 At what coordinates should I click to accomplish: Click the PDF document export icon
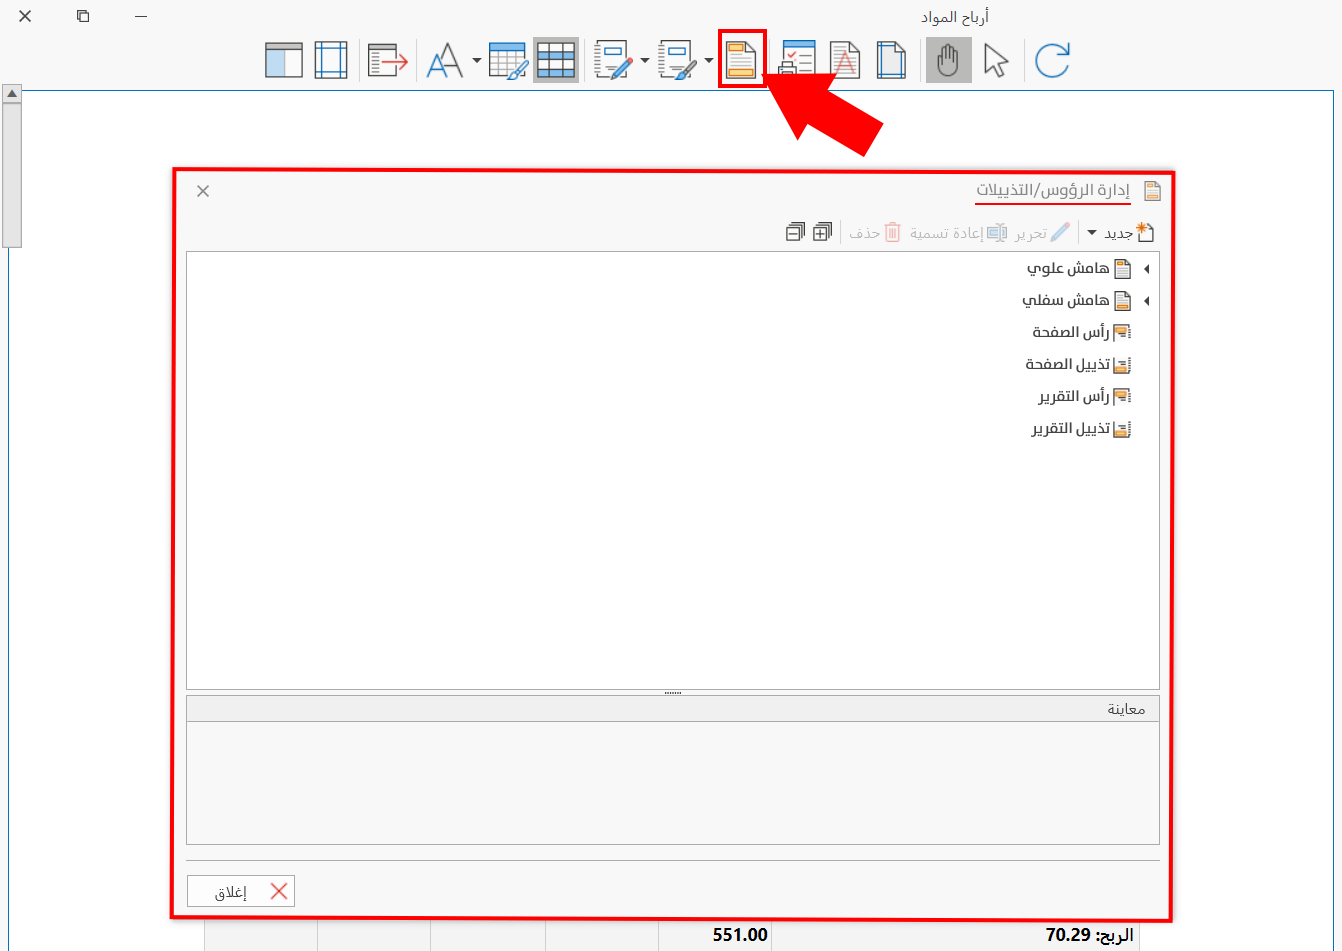tap(845, 60)
